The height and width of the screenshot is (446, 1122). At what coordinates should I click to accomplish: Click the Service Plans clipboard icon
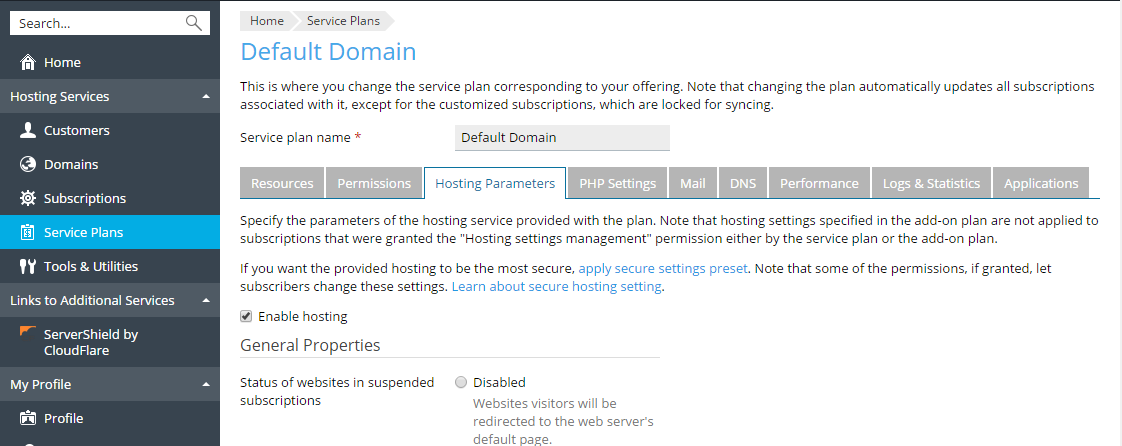point(28,232)
